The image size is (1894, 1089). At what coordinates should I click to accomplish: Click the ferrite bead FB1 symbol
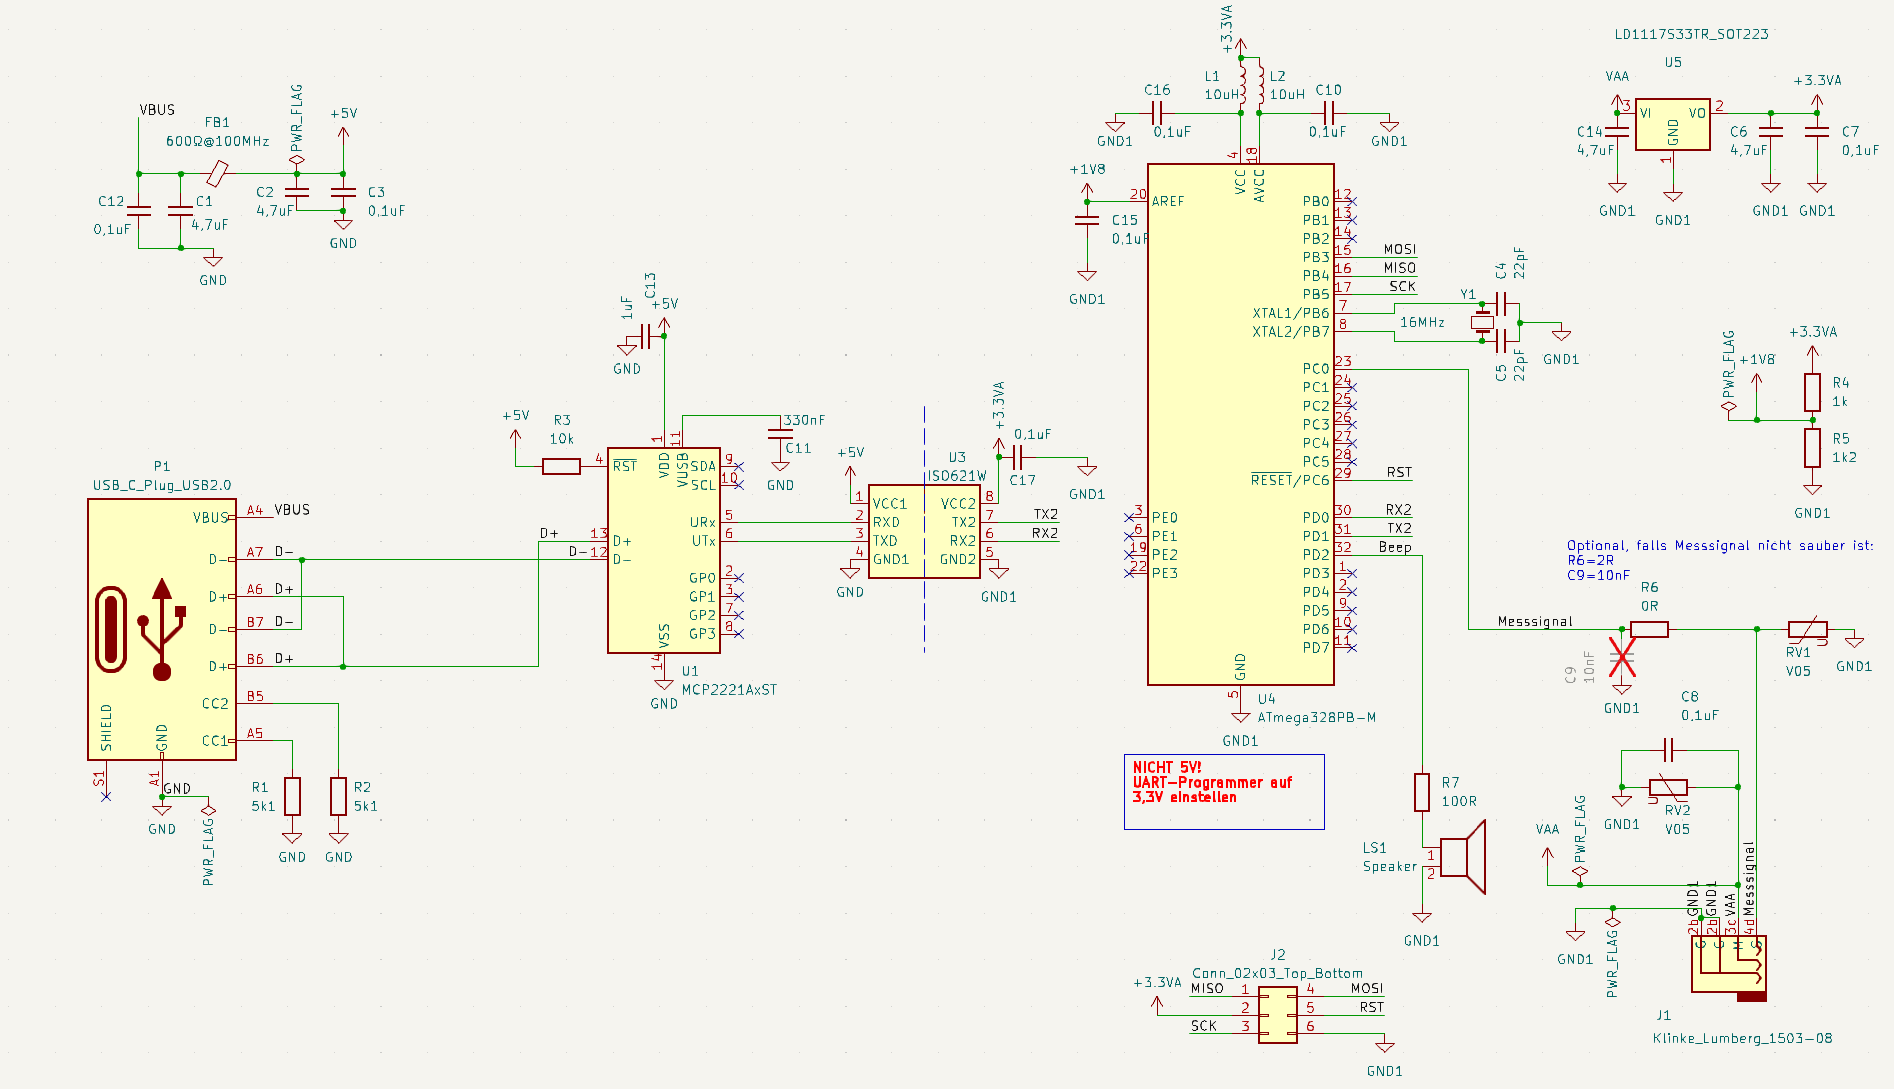217,174
